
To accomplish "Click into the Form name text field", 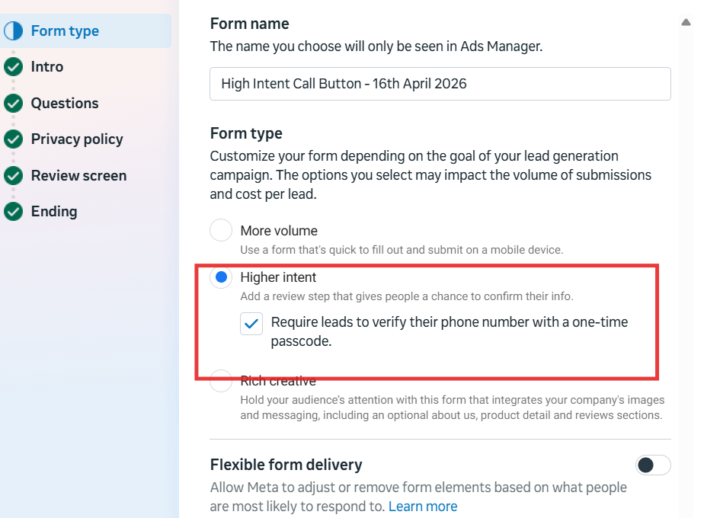I will [440, 84].
